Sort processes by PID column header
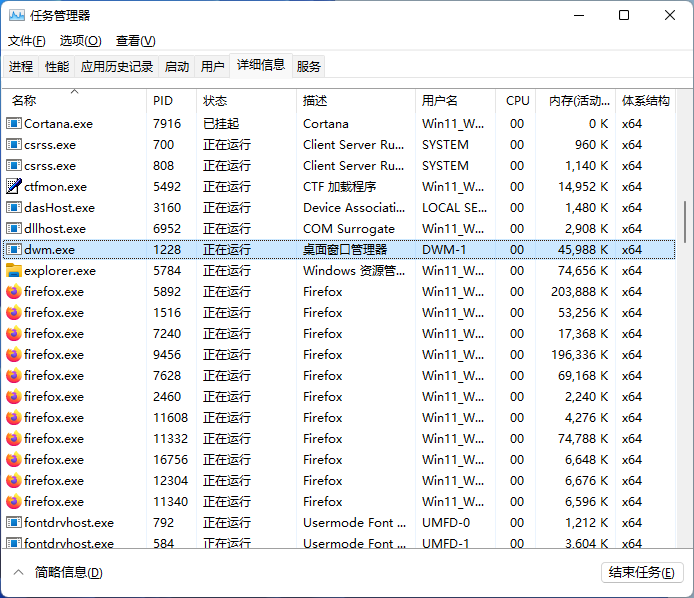Viewport: 694px width, 598px height. coord(162,101)
